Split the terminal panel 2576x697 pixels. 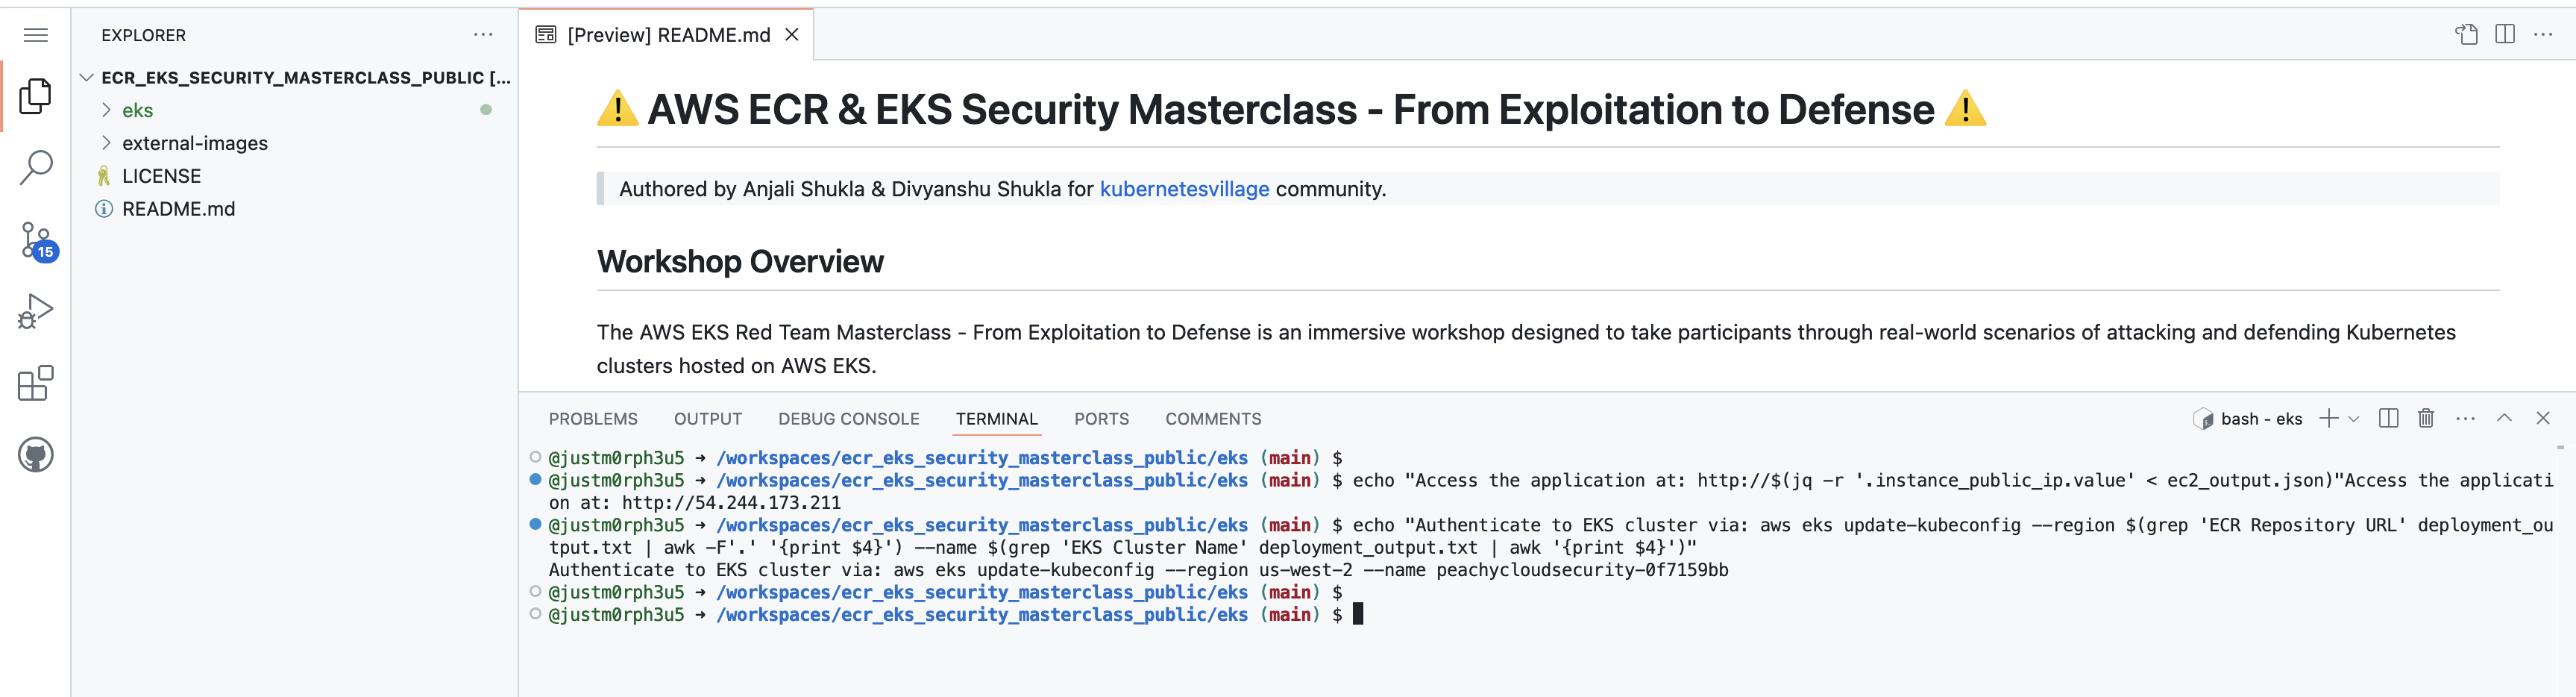coord(2388,419)
